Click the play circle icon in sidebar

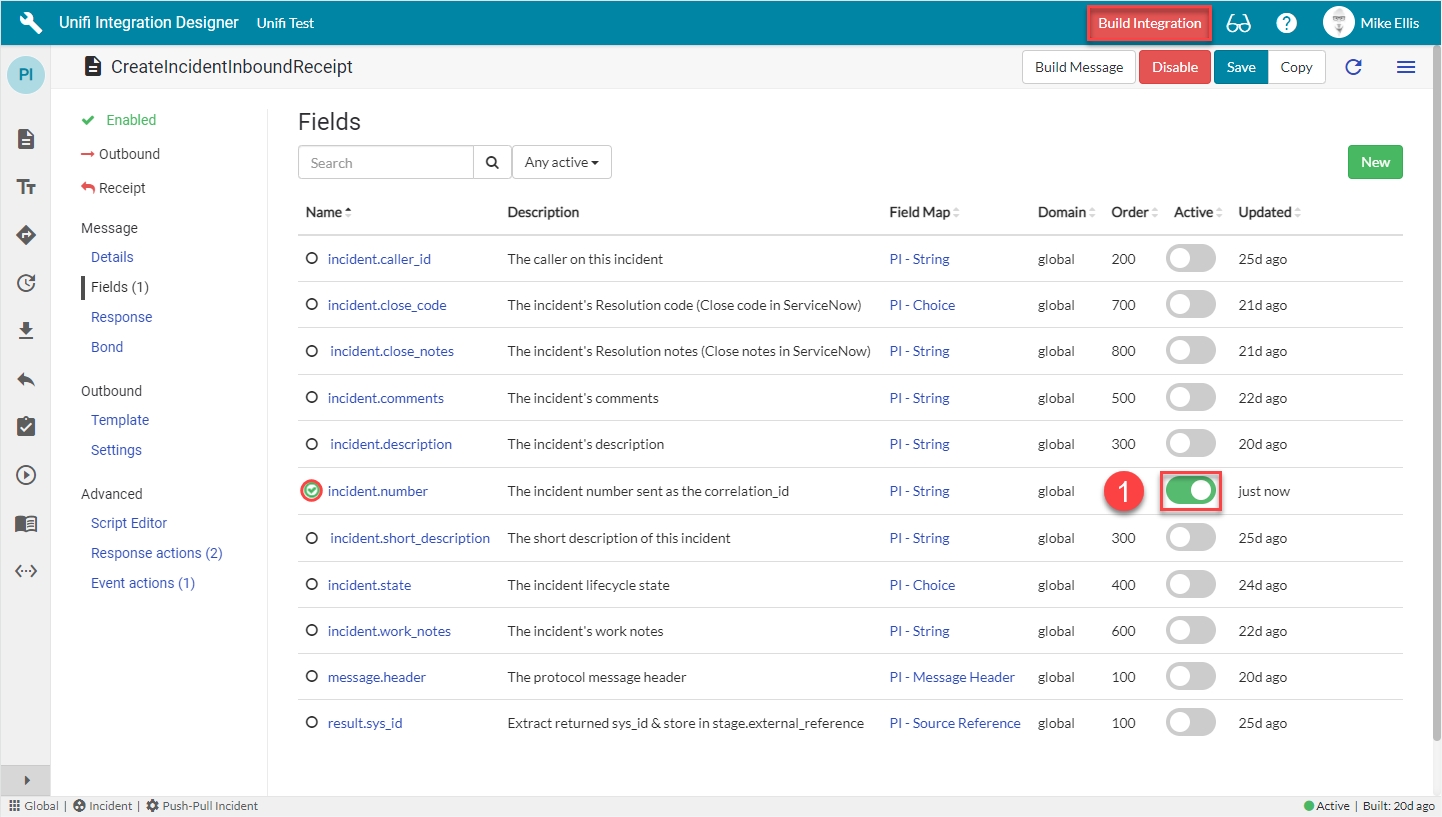(26, 475)
